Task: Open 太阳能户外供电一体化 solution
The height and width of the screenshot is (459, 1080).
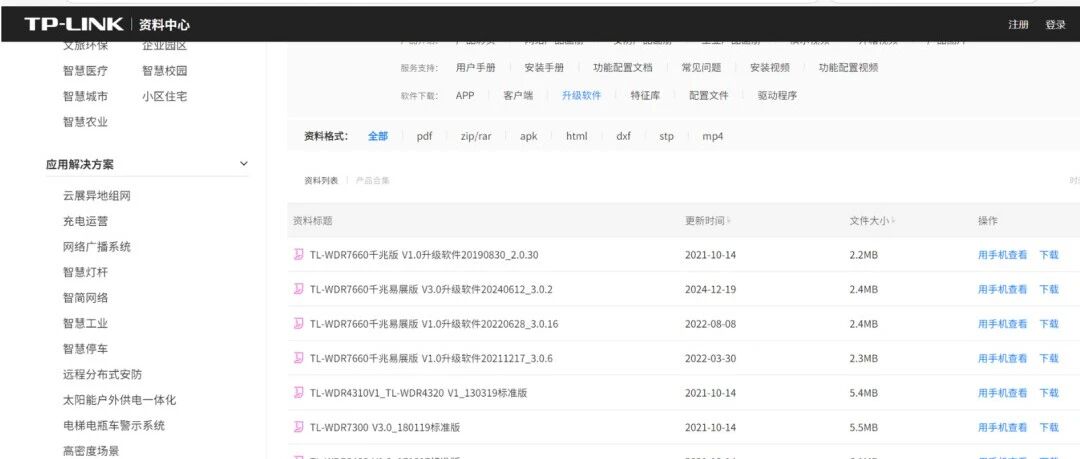Action: [x=119, y=400]
